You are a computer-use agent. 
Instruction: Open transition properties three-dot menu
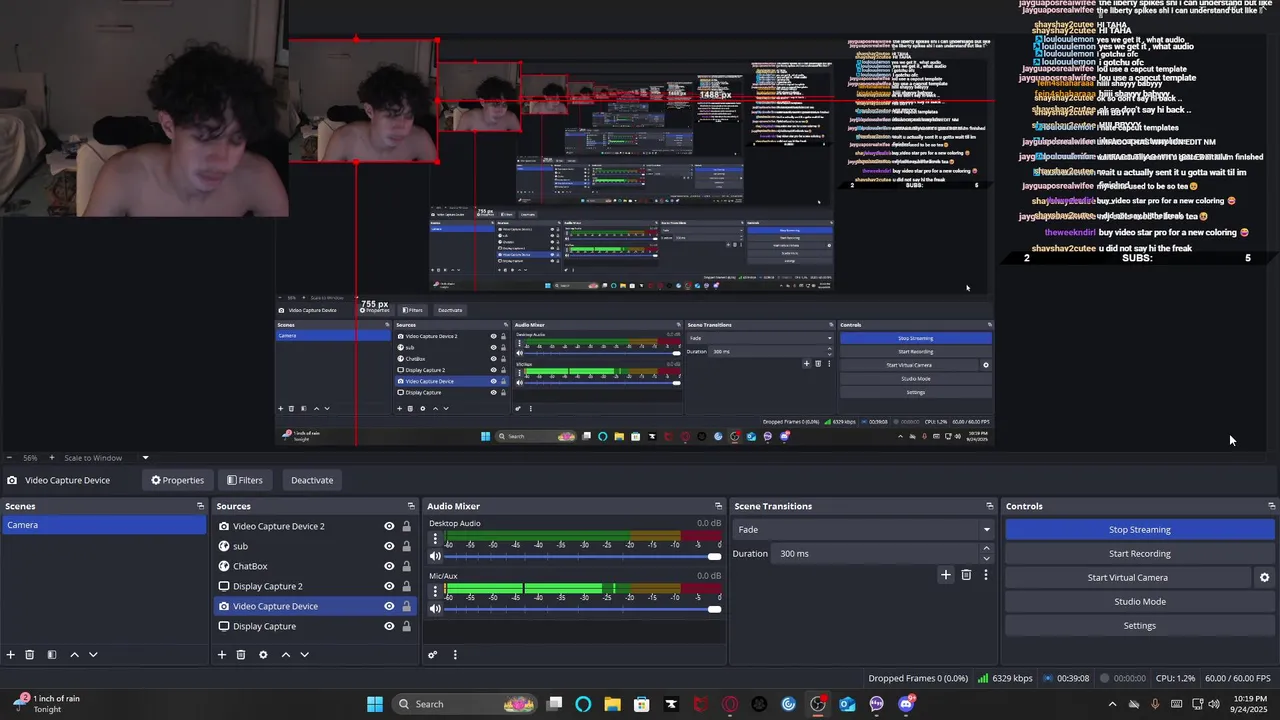click(x=986, y=575)
